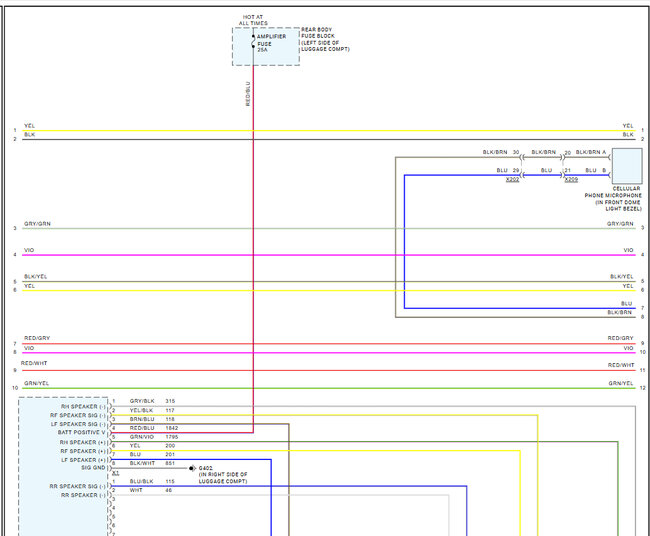Click the "BLK/BRN A" terminal label

(591, 152)
